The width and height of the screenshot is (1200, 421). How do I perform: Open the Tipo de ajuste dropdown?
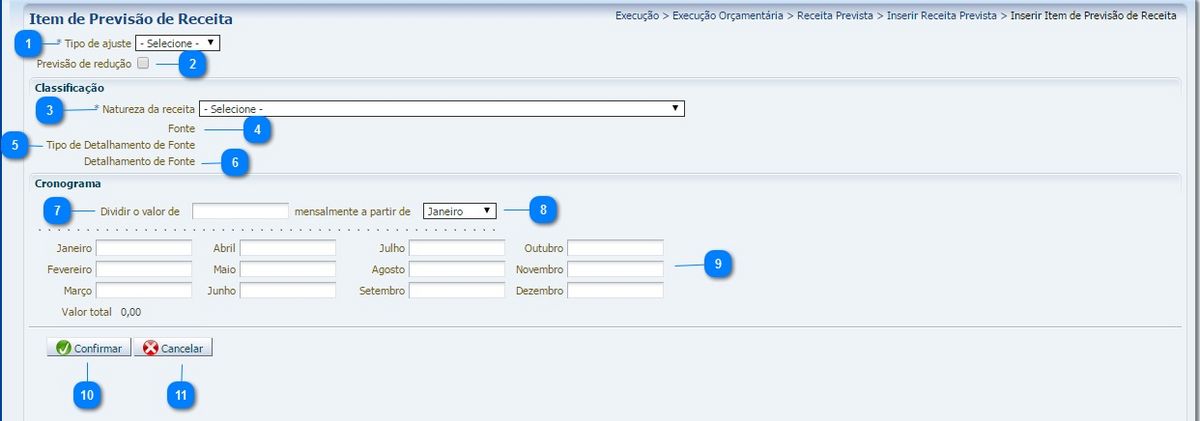coord(177,44)
